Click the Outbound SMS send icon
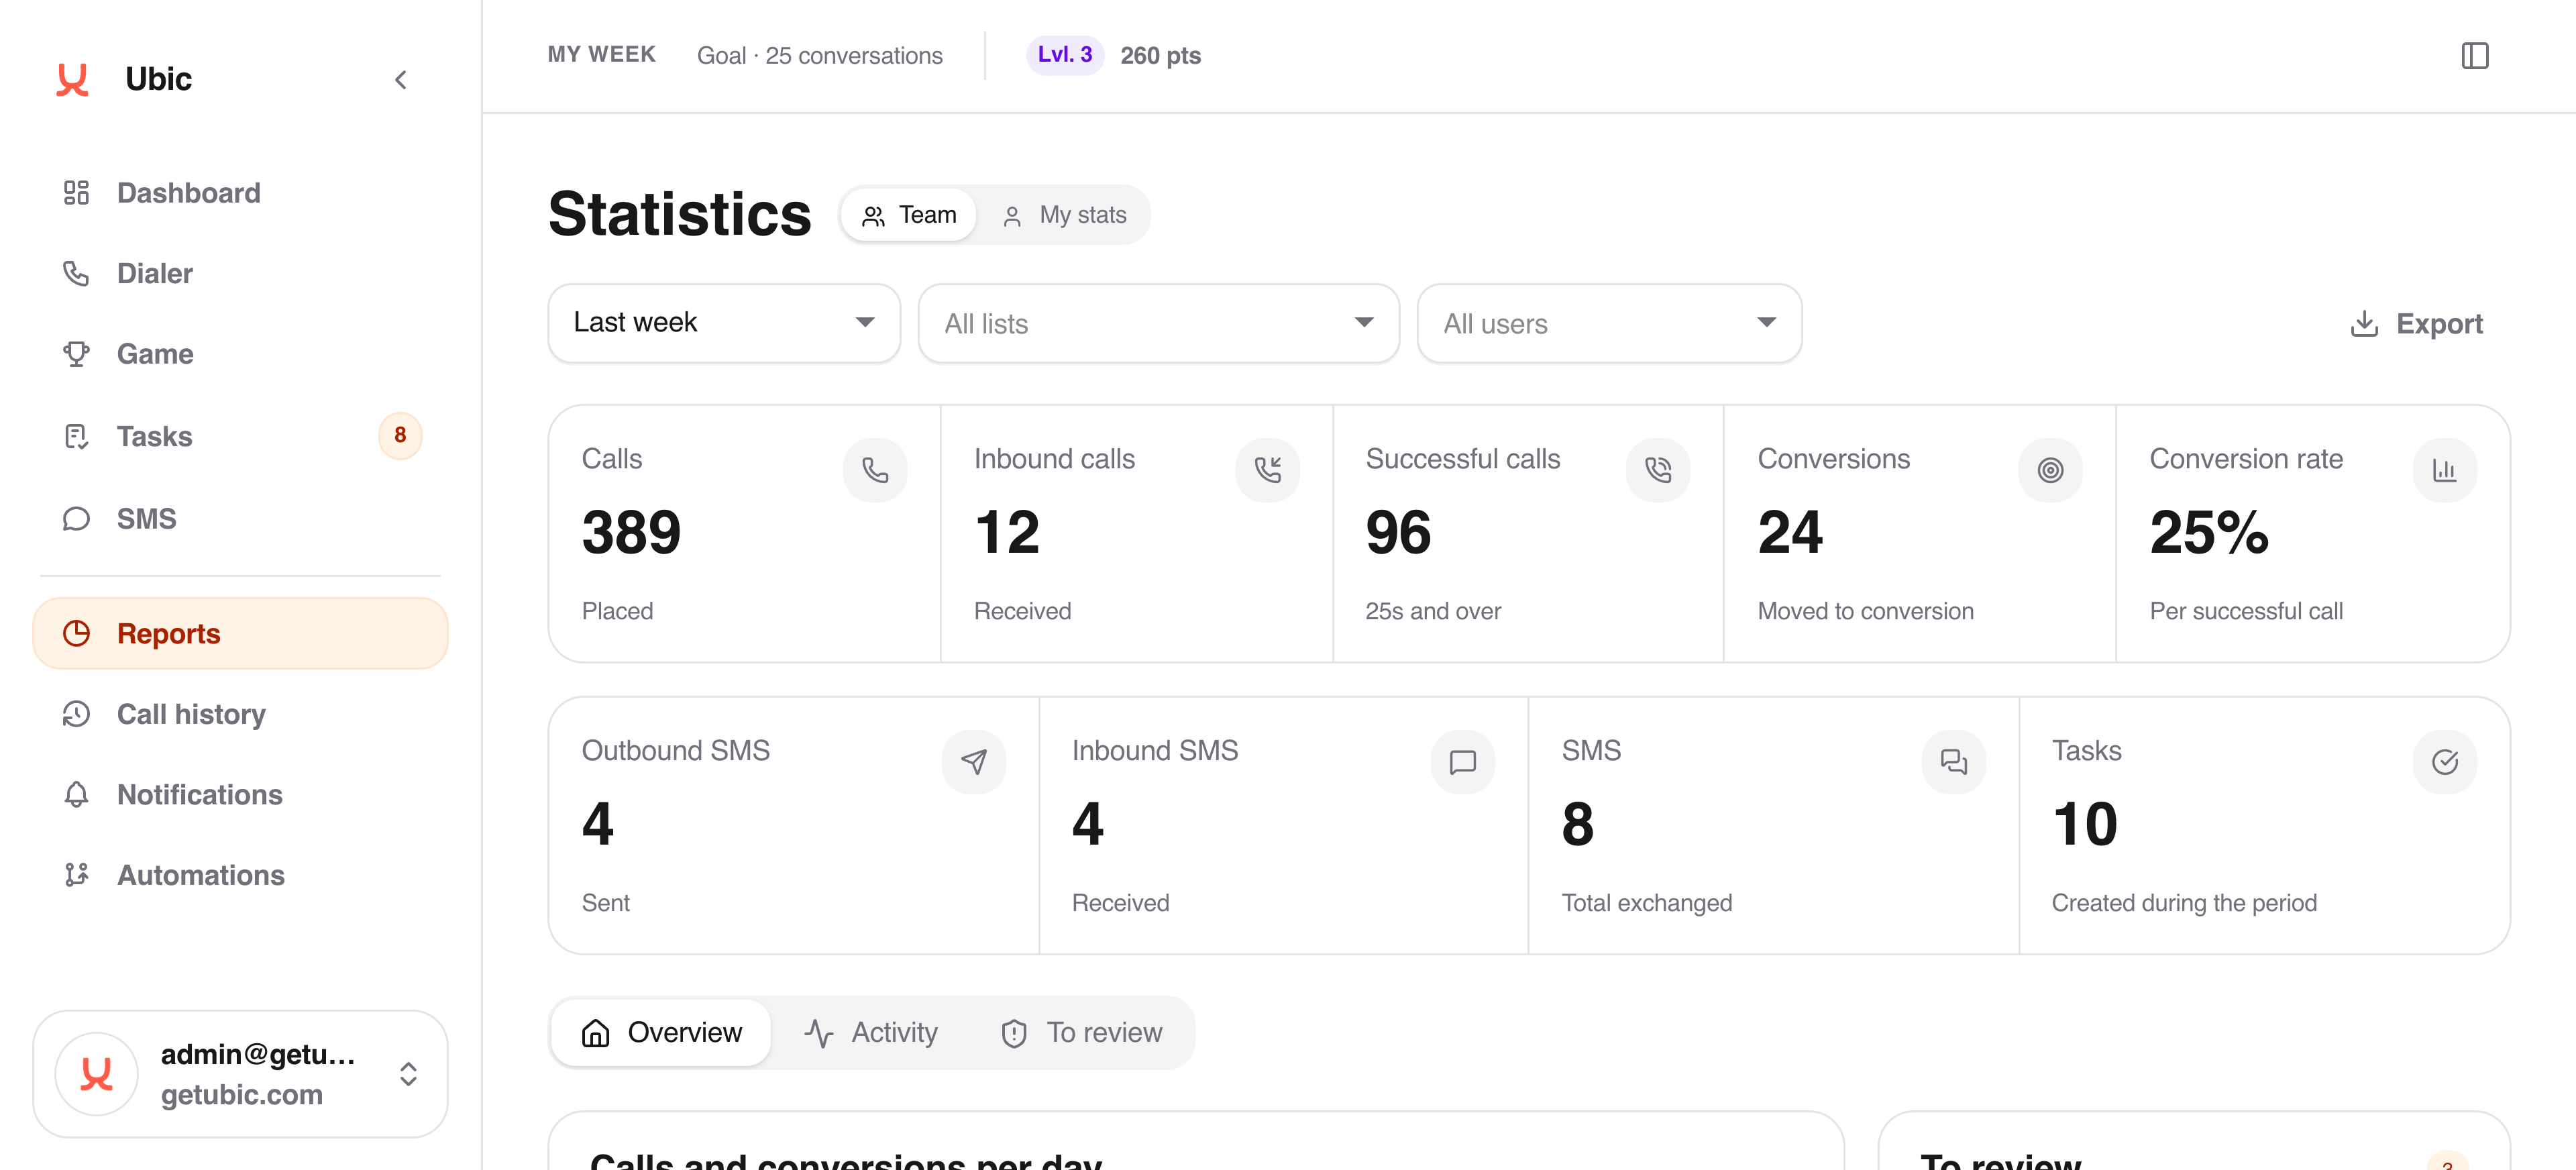 pos(973,762)
